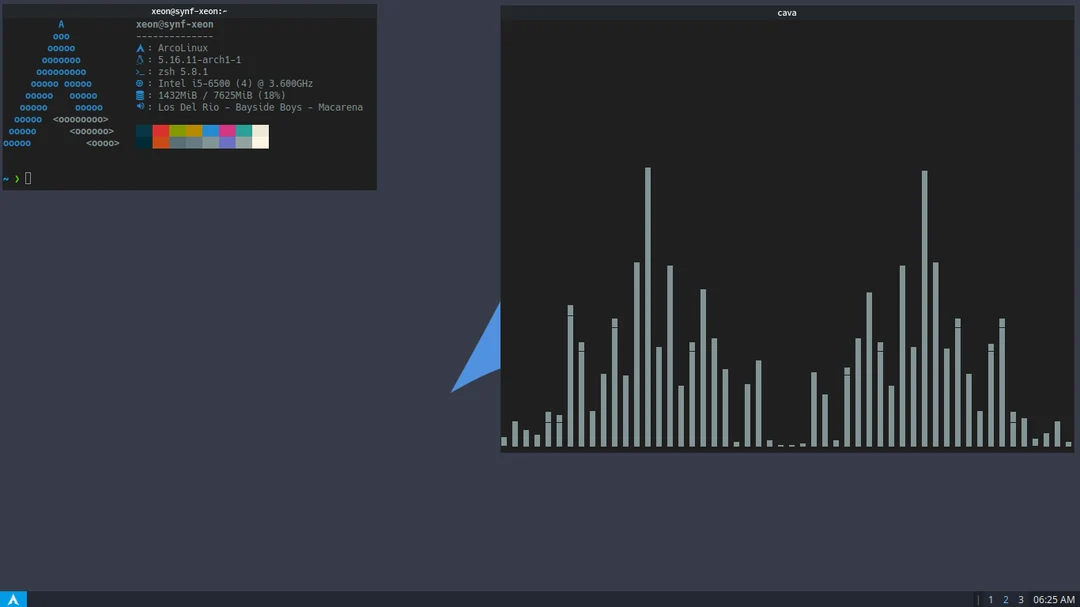Click the xeon@synf-xeon terminal title bar
This screenshot has width=1080, height=607.
pyautogui.click(x=188, y=11)
